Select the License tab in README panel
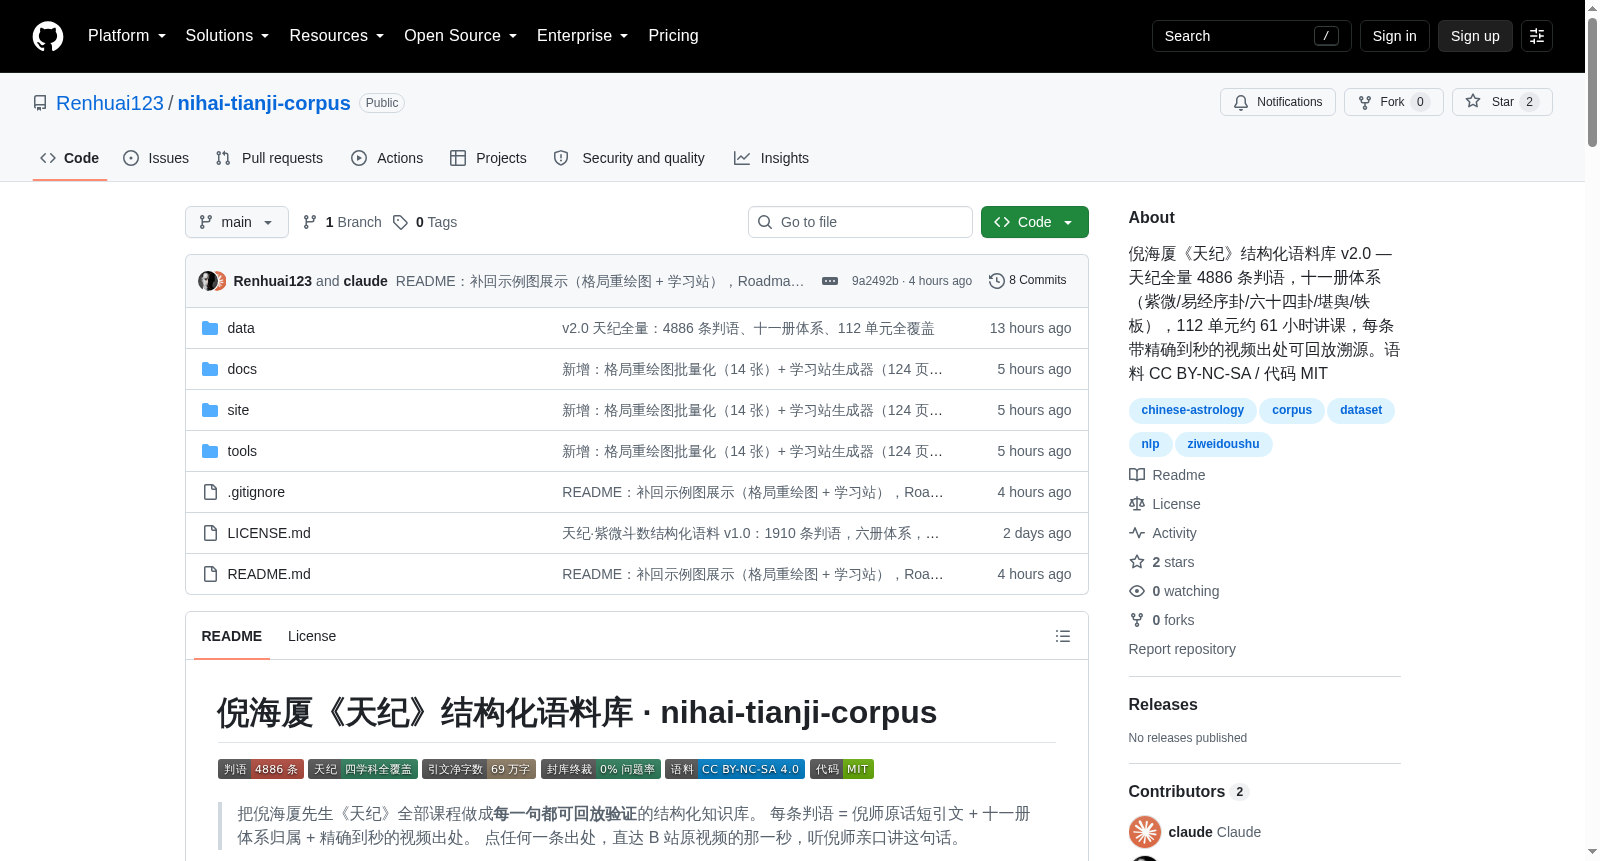1600x861 pixels. (312, 636)
